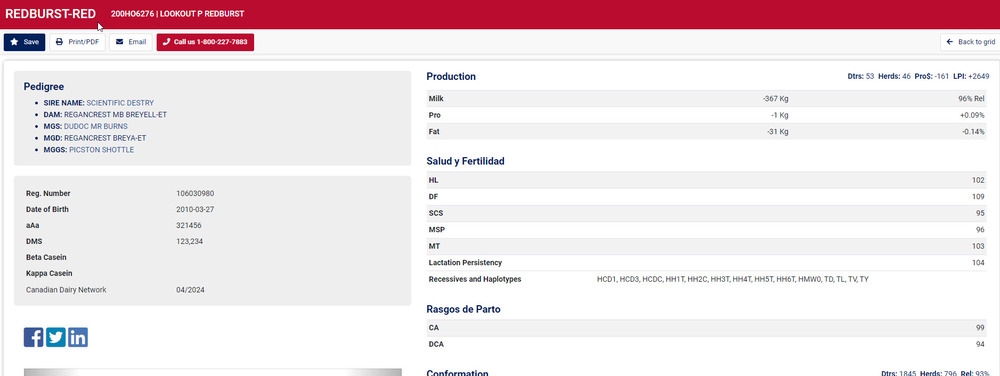Select code 200HO6276 | LOOKOUT P REDBURST

click(177, 14)
